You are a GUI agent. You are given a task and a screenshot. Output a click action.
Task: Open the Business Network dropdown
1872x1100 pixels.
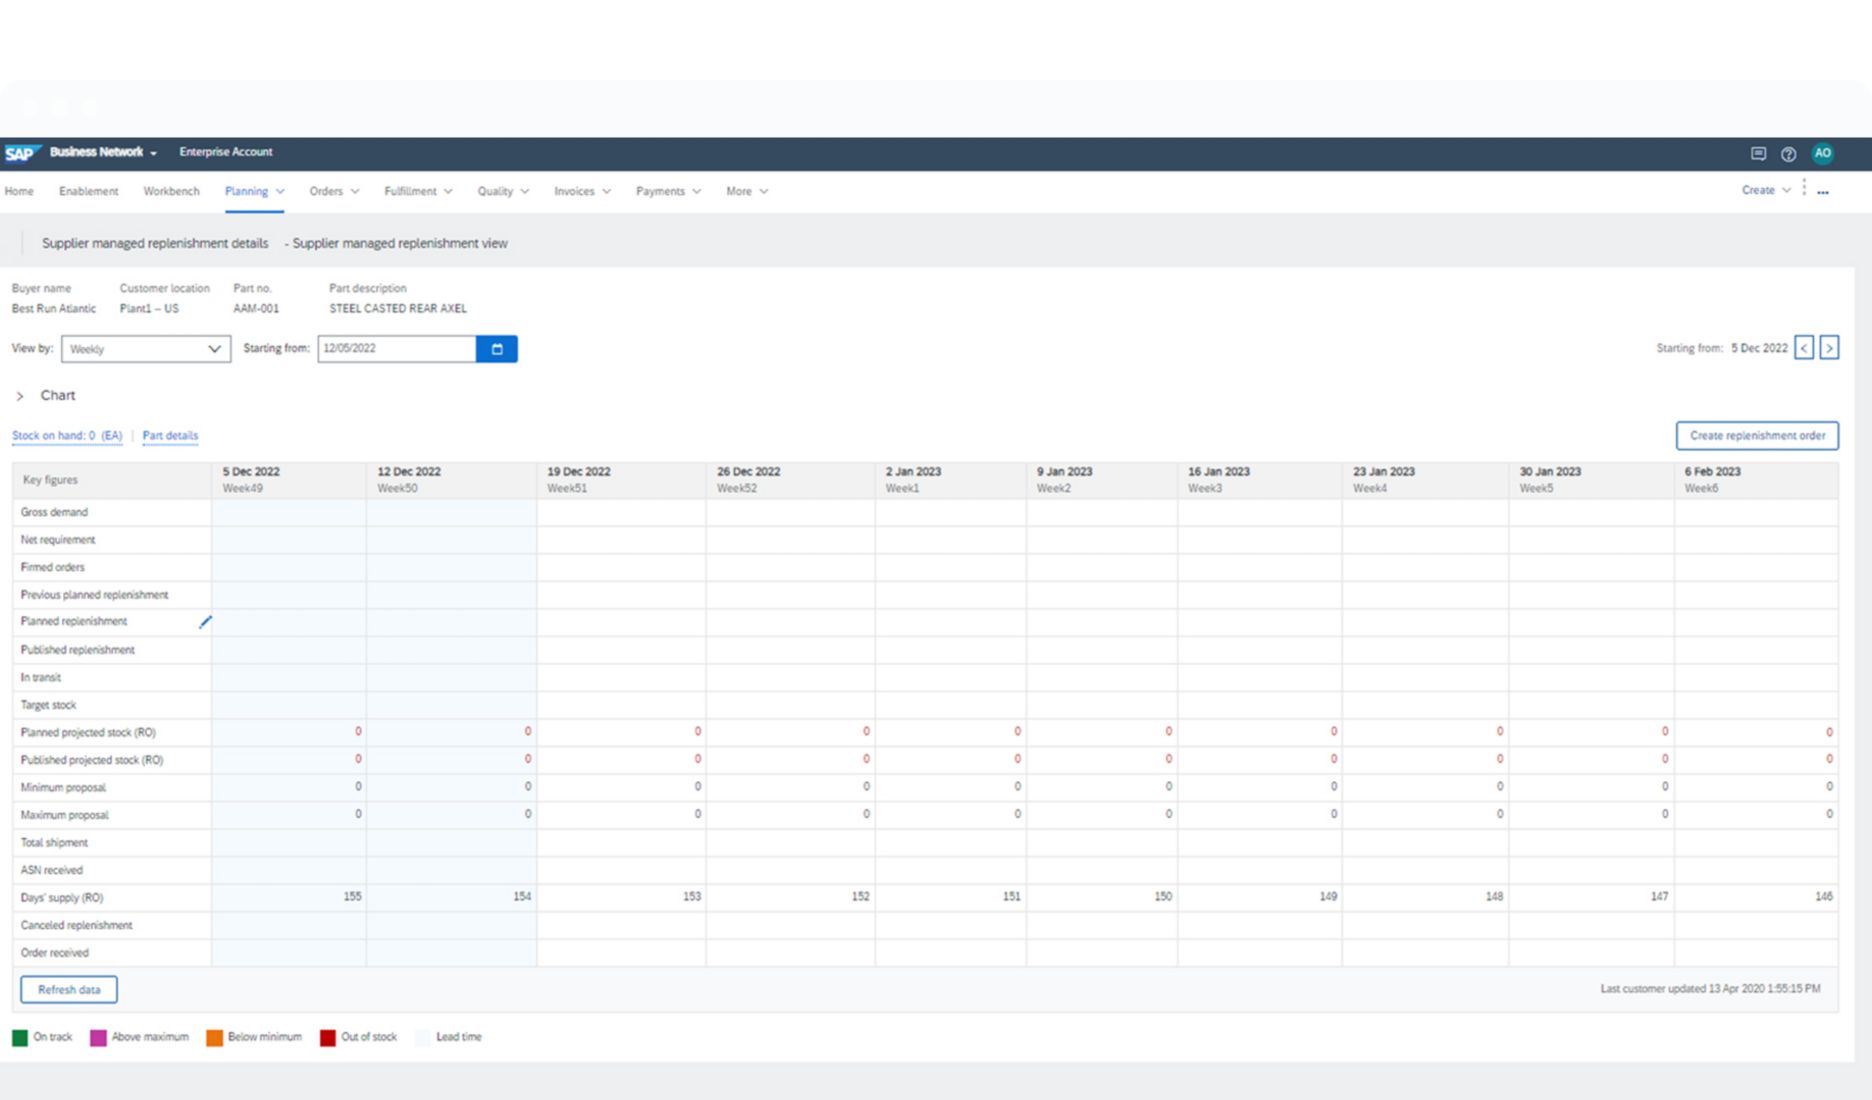coord(103,152)
